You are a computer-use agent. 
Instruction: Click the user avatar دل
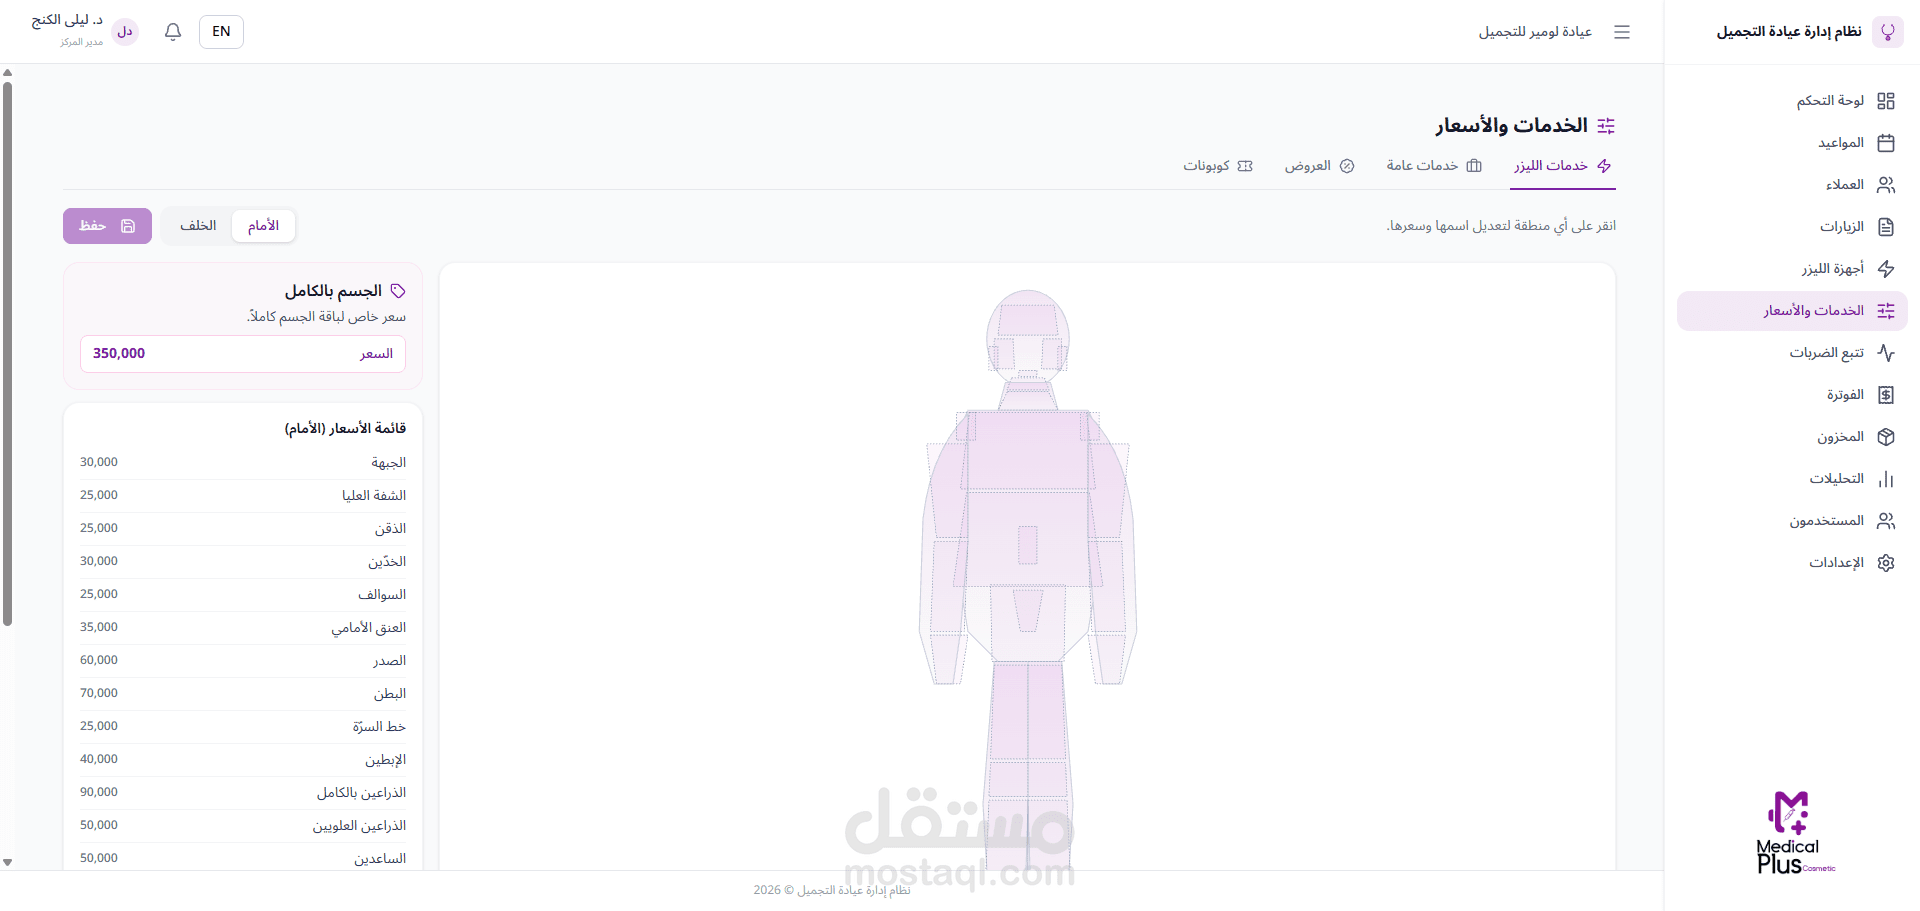coord(125,32)
